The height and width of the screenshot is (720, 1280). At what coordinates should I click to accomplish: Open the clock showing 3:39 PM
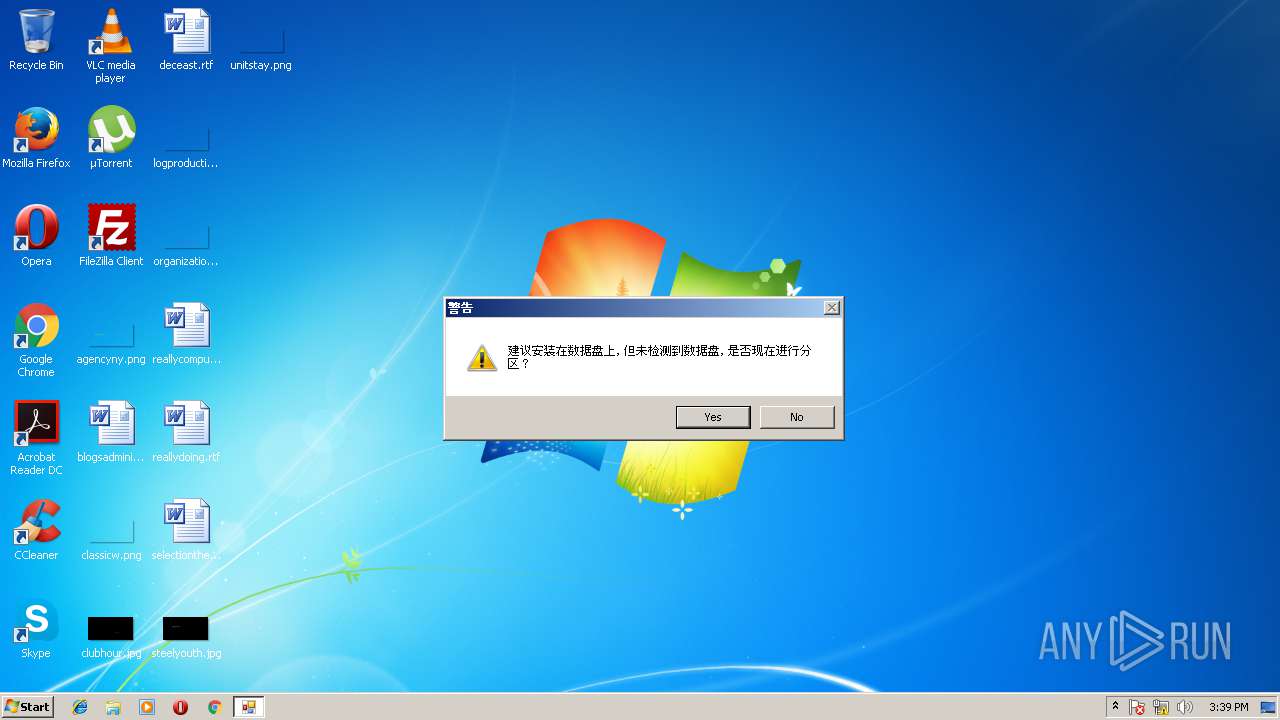click(1228, 707)
